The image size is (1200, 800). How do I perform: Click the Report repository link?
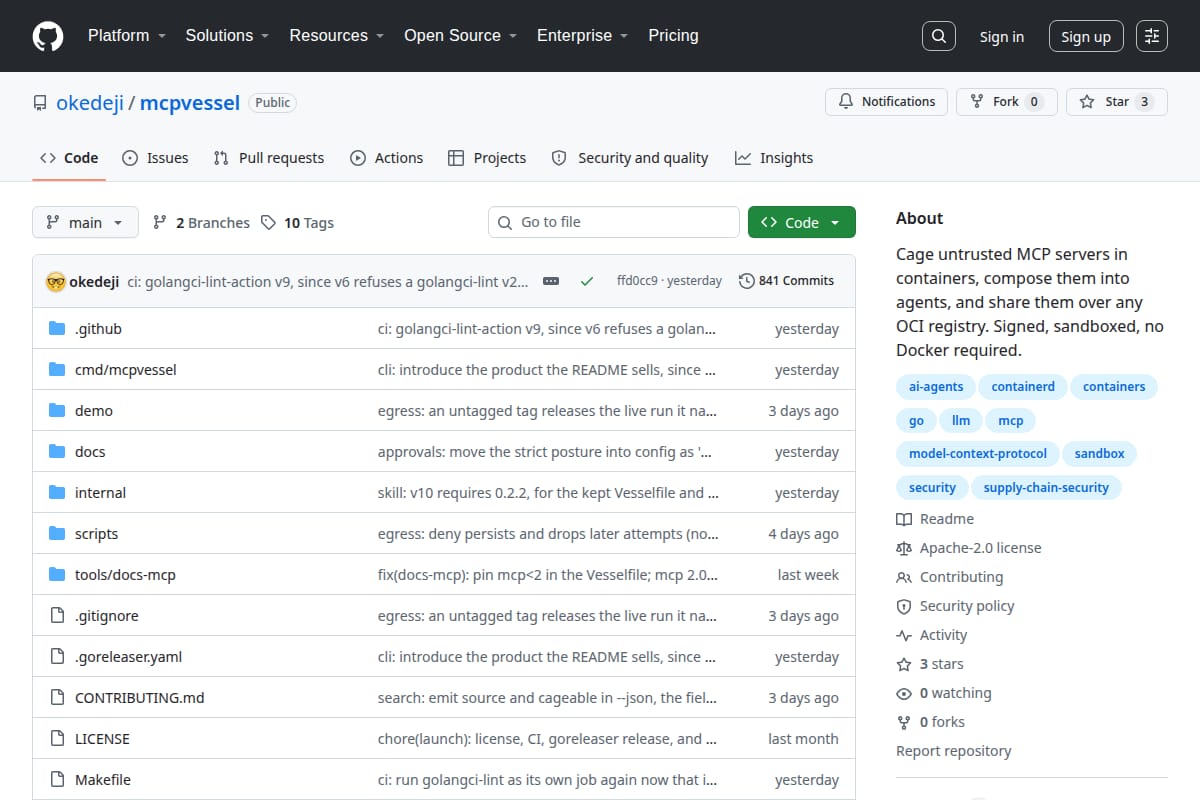click(954, 751)
